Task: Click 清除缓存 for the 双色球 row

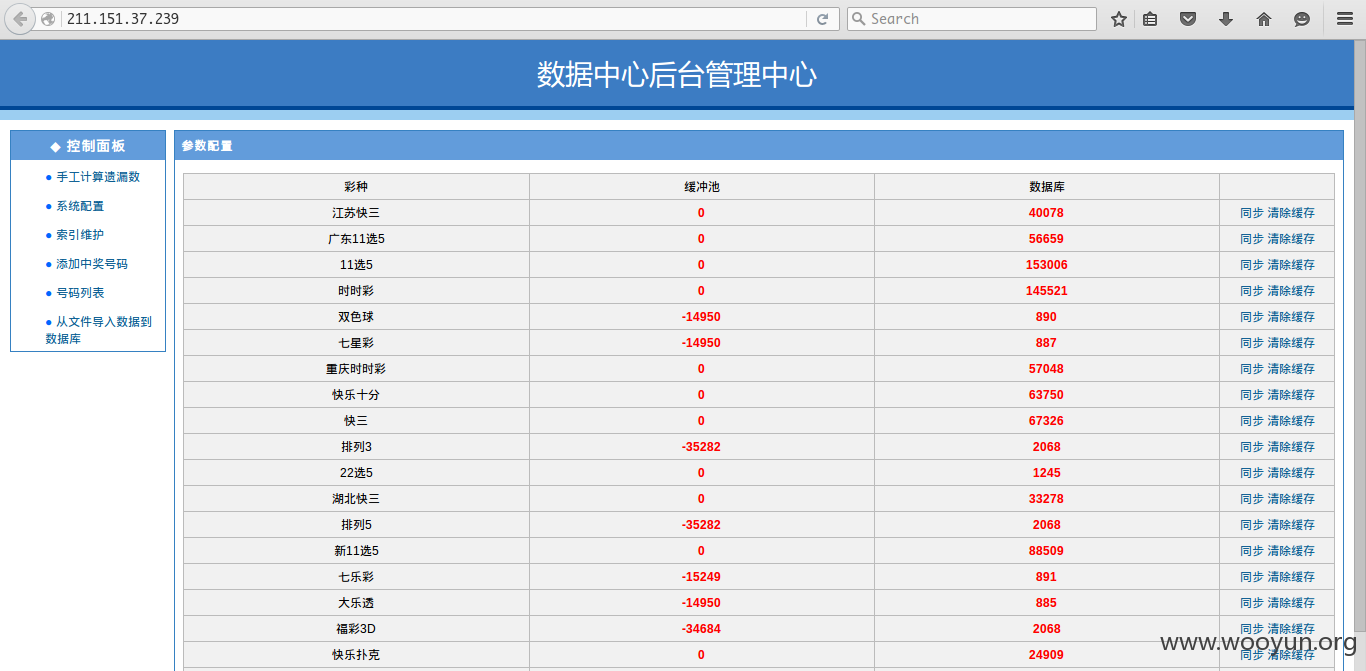Action: tap(1291, 317)
